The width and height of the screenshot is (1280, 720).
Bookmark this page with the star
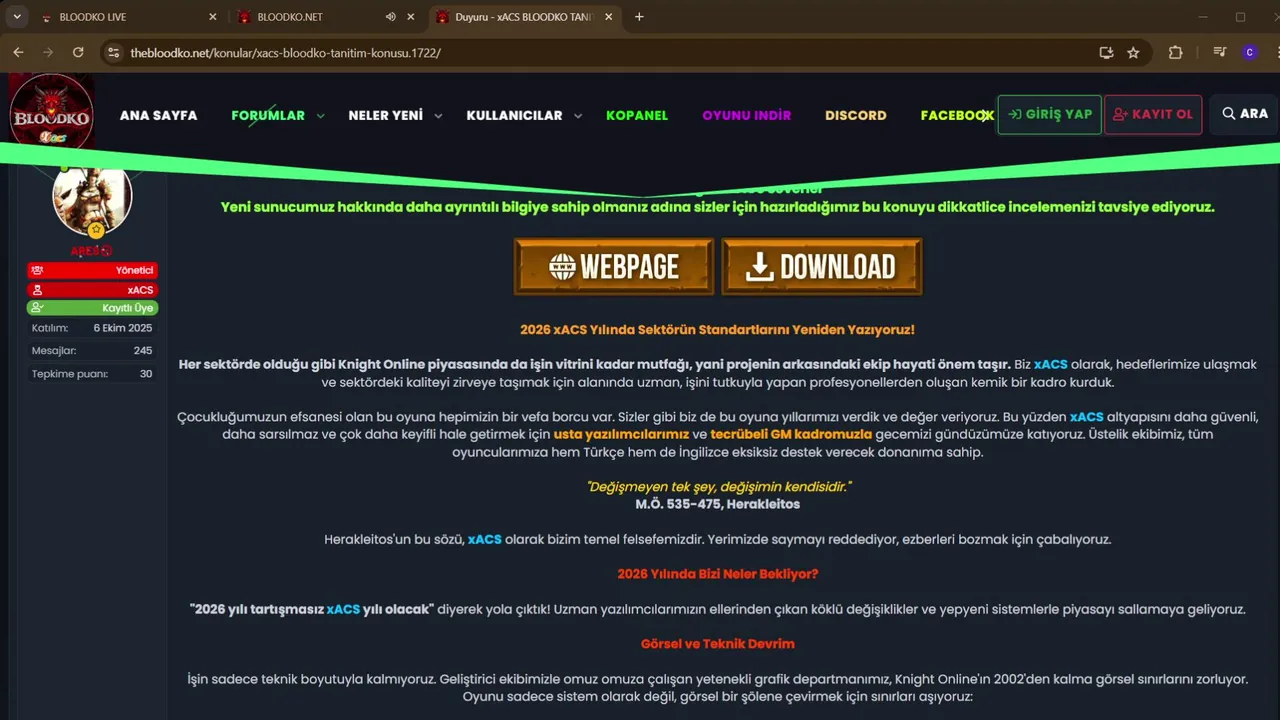tap(1133, 52)
